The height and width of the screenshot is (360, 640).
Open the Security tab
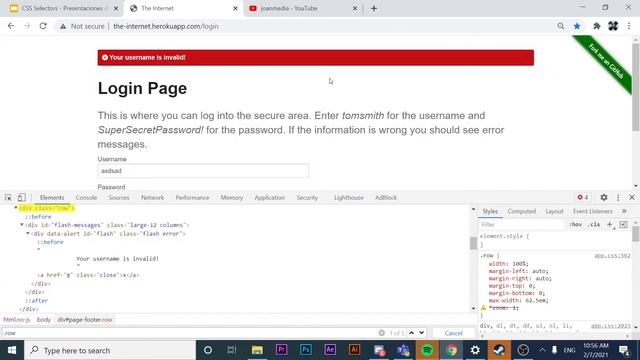307,198
